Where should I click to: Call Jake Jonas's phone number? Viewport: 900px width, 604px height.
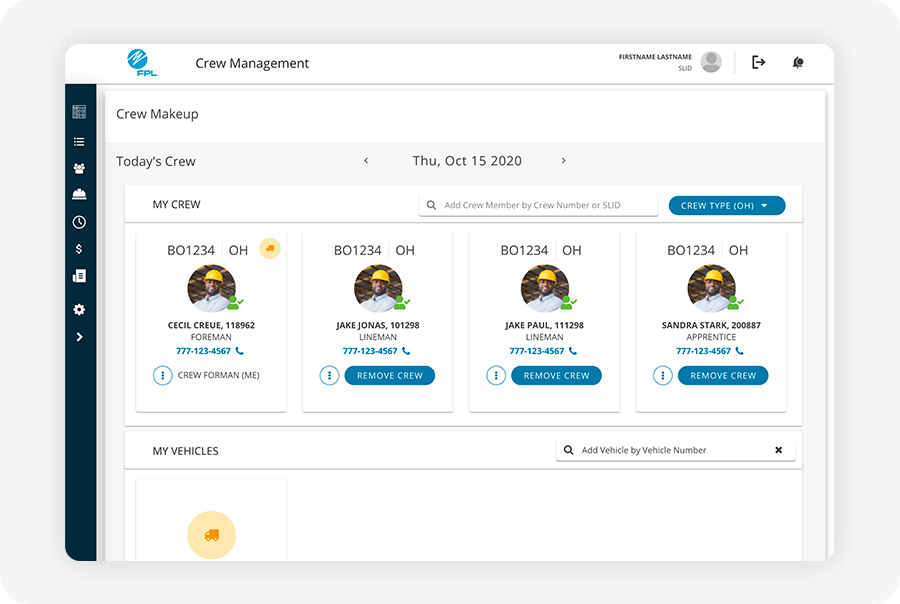[x=376, y=351]
